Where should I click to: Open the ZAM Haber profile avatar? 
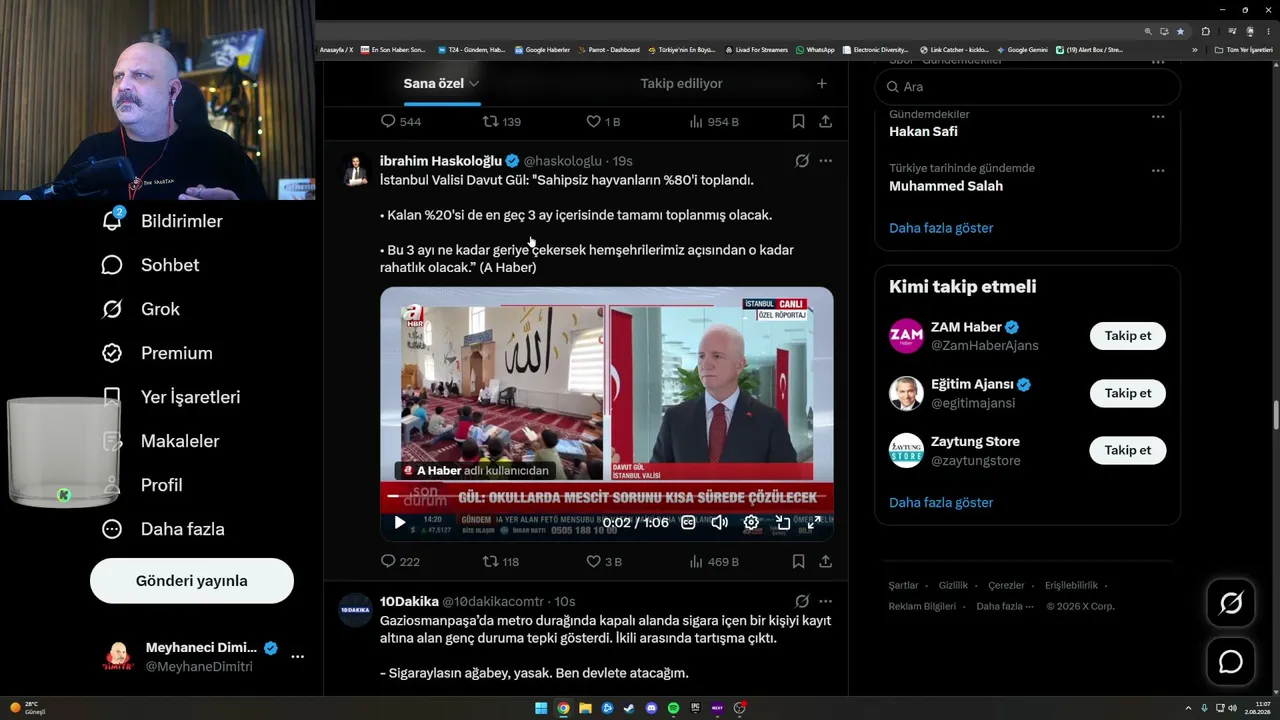point(906,336)
